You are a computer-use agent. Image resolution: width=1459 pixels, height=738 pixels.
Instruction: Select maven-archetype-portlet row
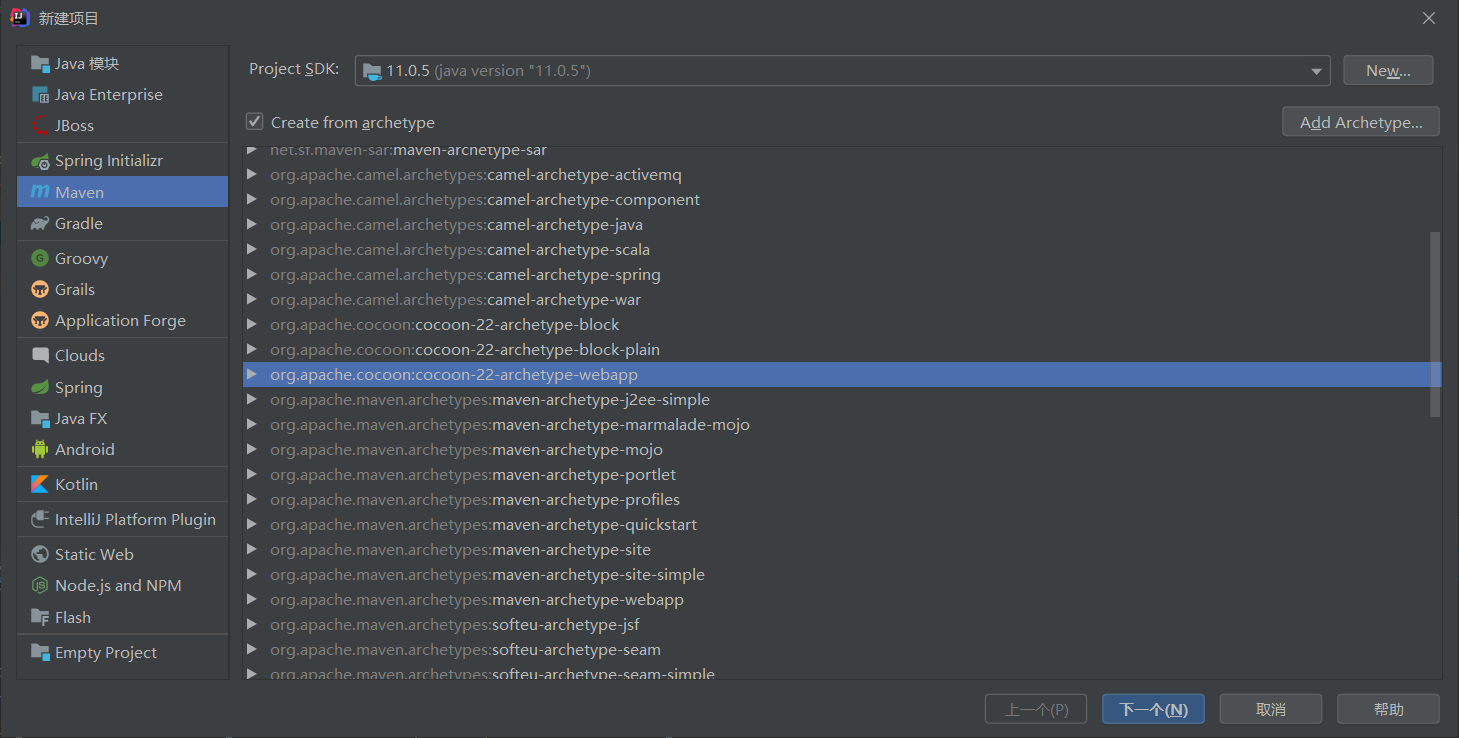pos(842,475)
